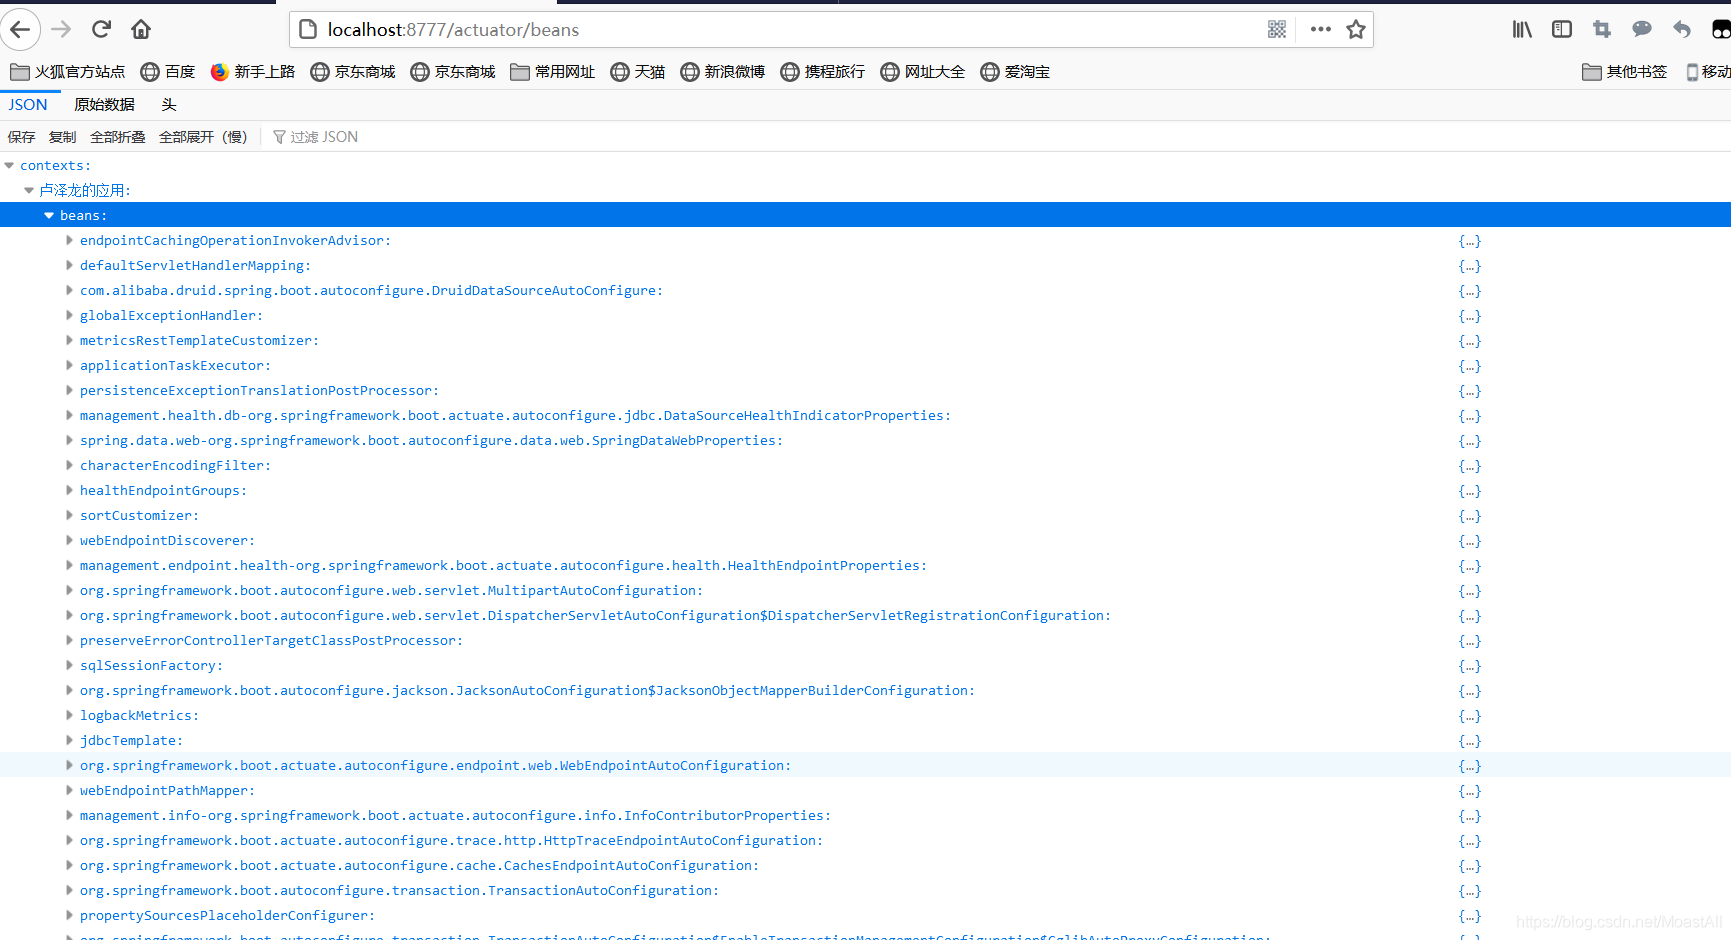Viewport: 1731px width, 940px height.
Task: Open the 其他书签 folder
Action: tap(1625, 71)
